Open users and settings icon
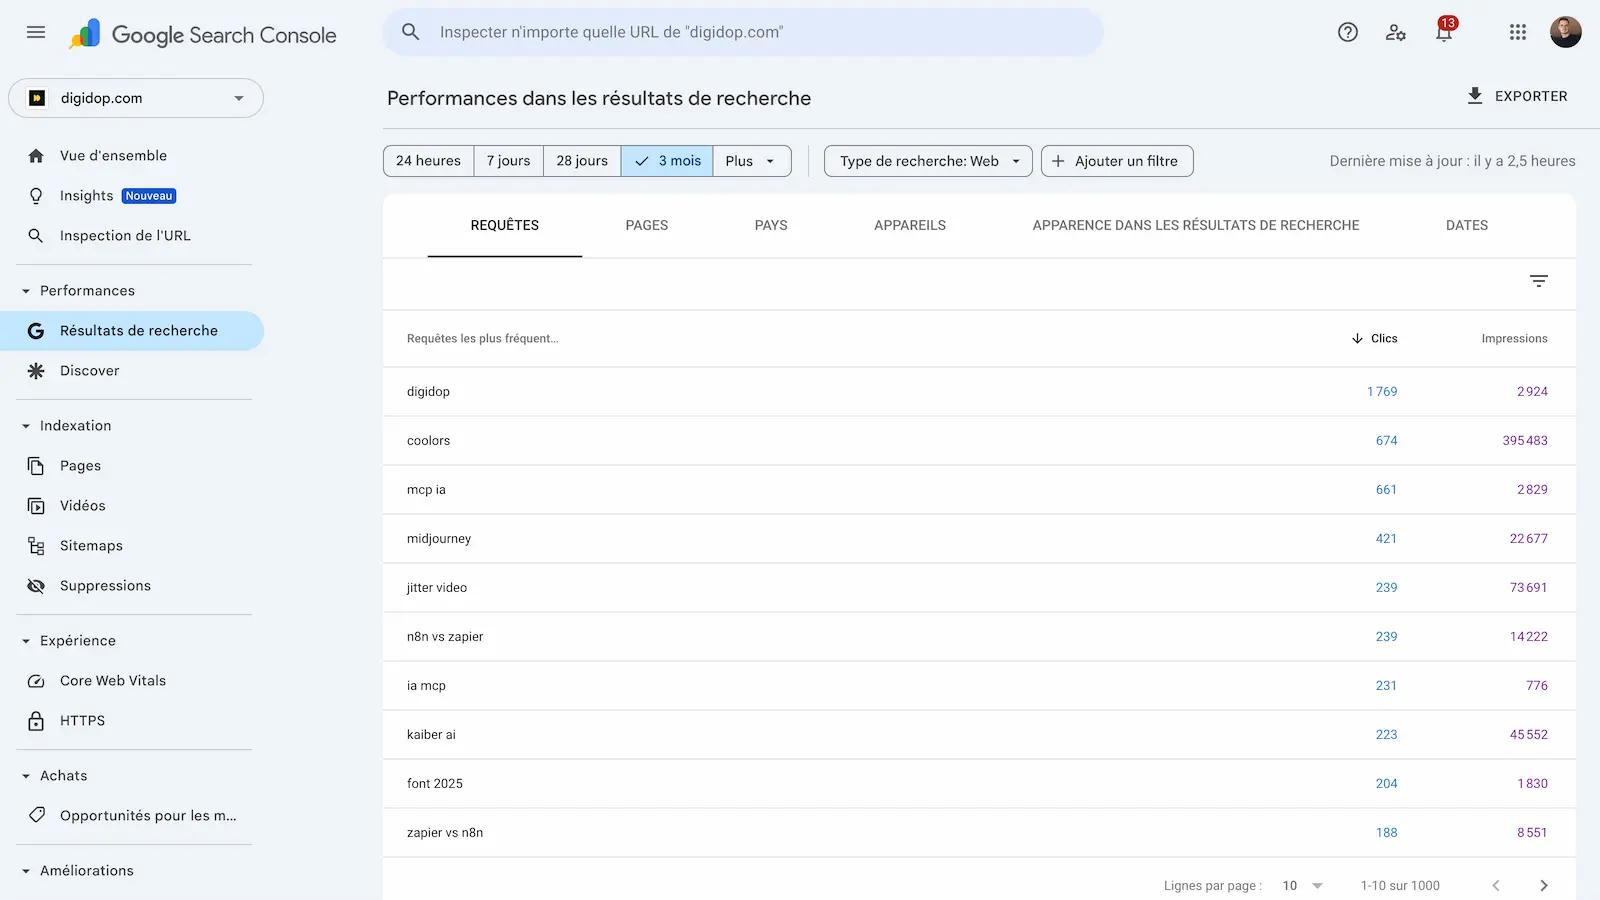This screenshot has height=900, width=1600. [1396, 32]
